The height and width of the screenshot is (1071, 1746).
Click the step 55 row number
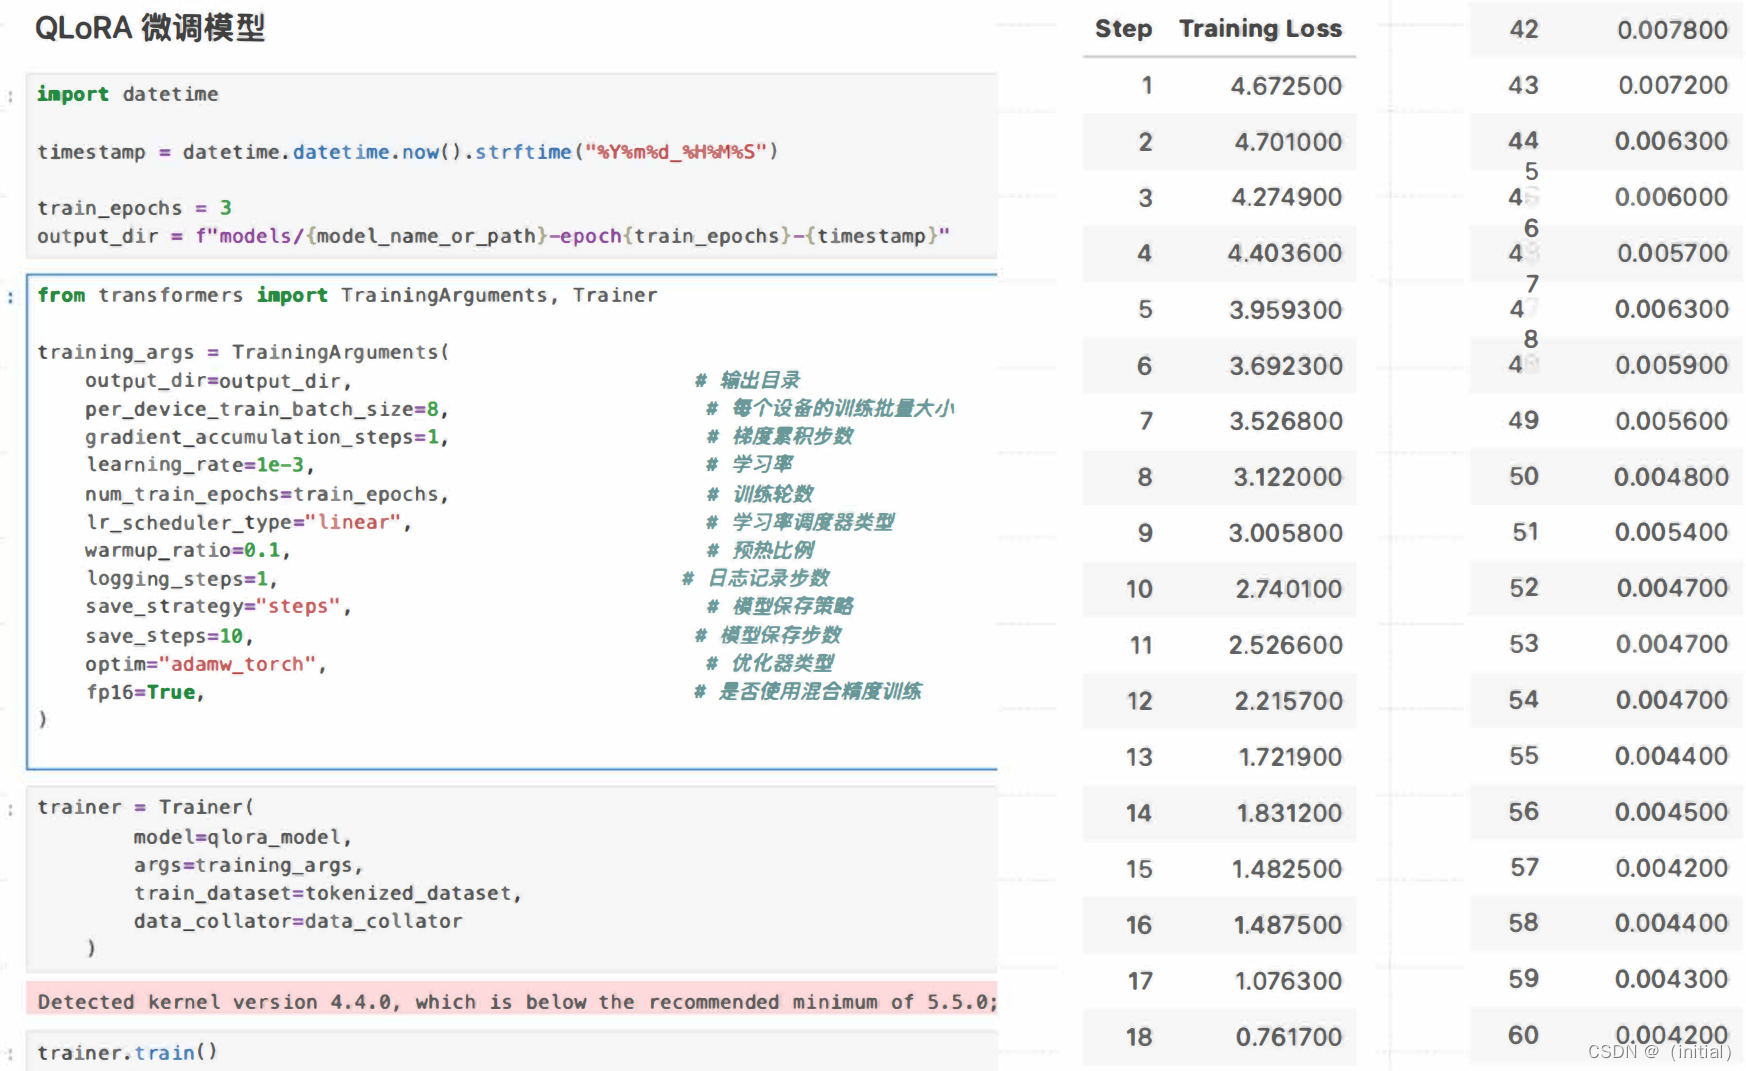[x=1524, y=756]
